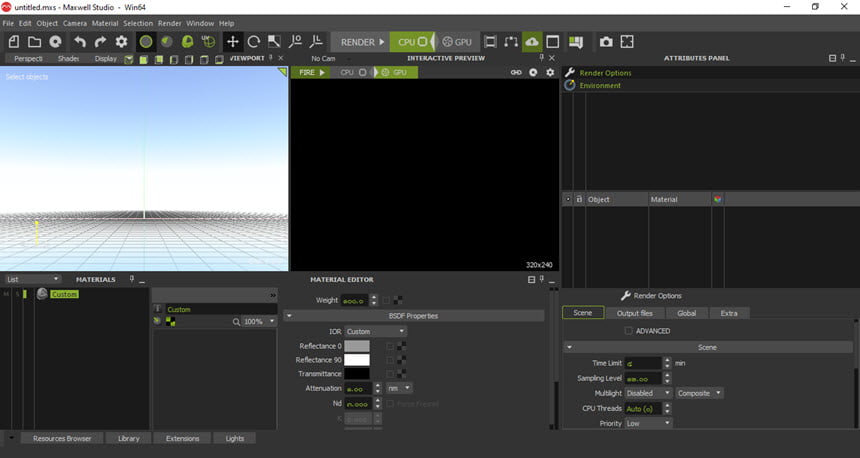Click the colored cube column header icon
Viewport: 860px width, 458px height.
pyautogui.click(x=717, y=199)
